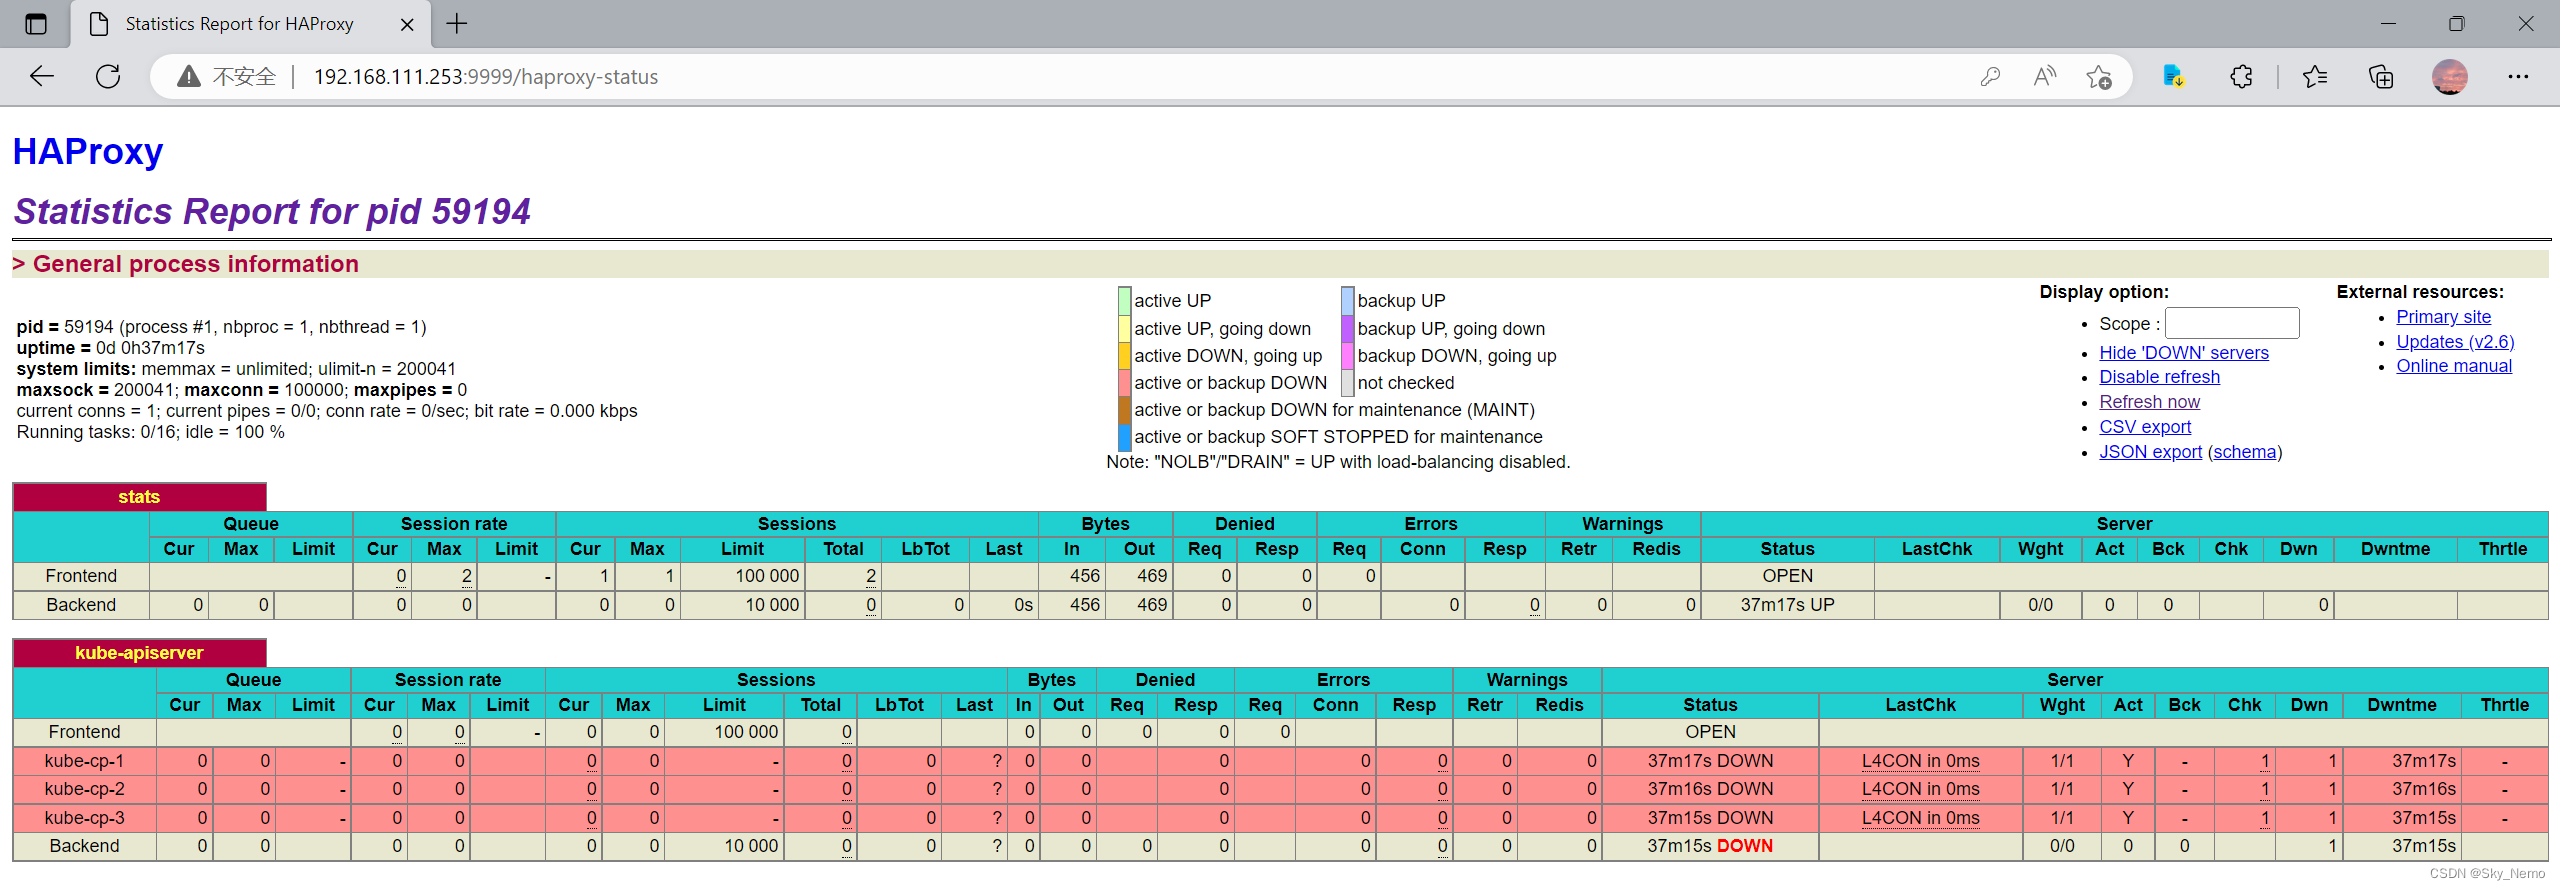Click the not-secure warning icon in address bar

(x=188, y=77)
